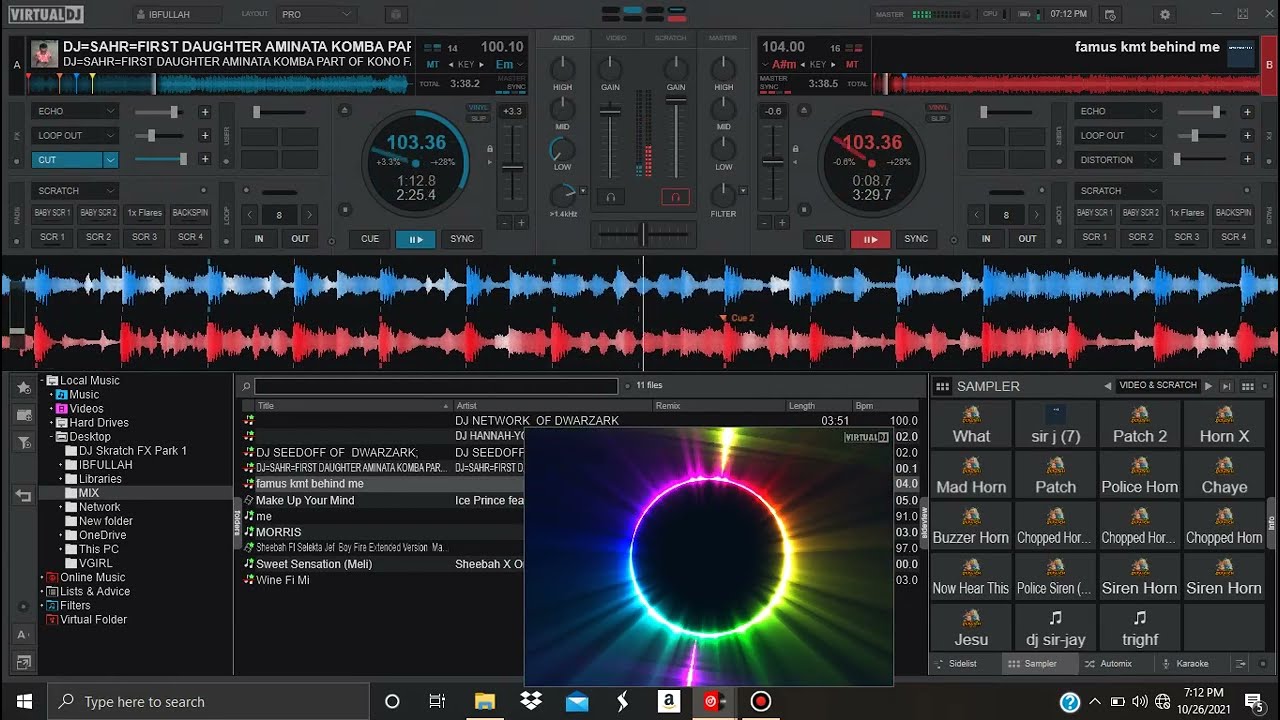Open PRO layout dropdown
1280x720 pixels.
pyautogui.click(x=316, y=15)
